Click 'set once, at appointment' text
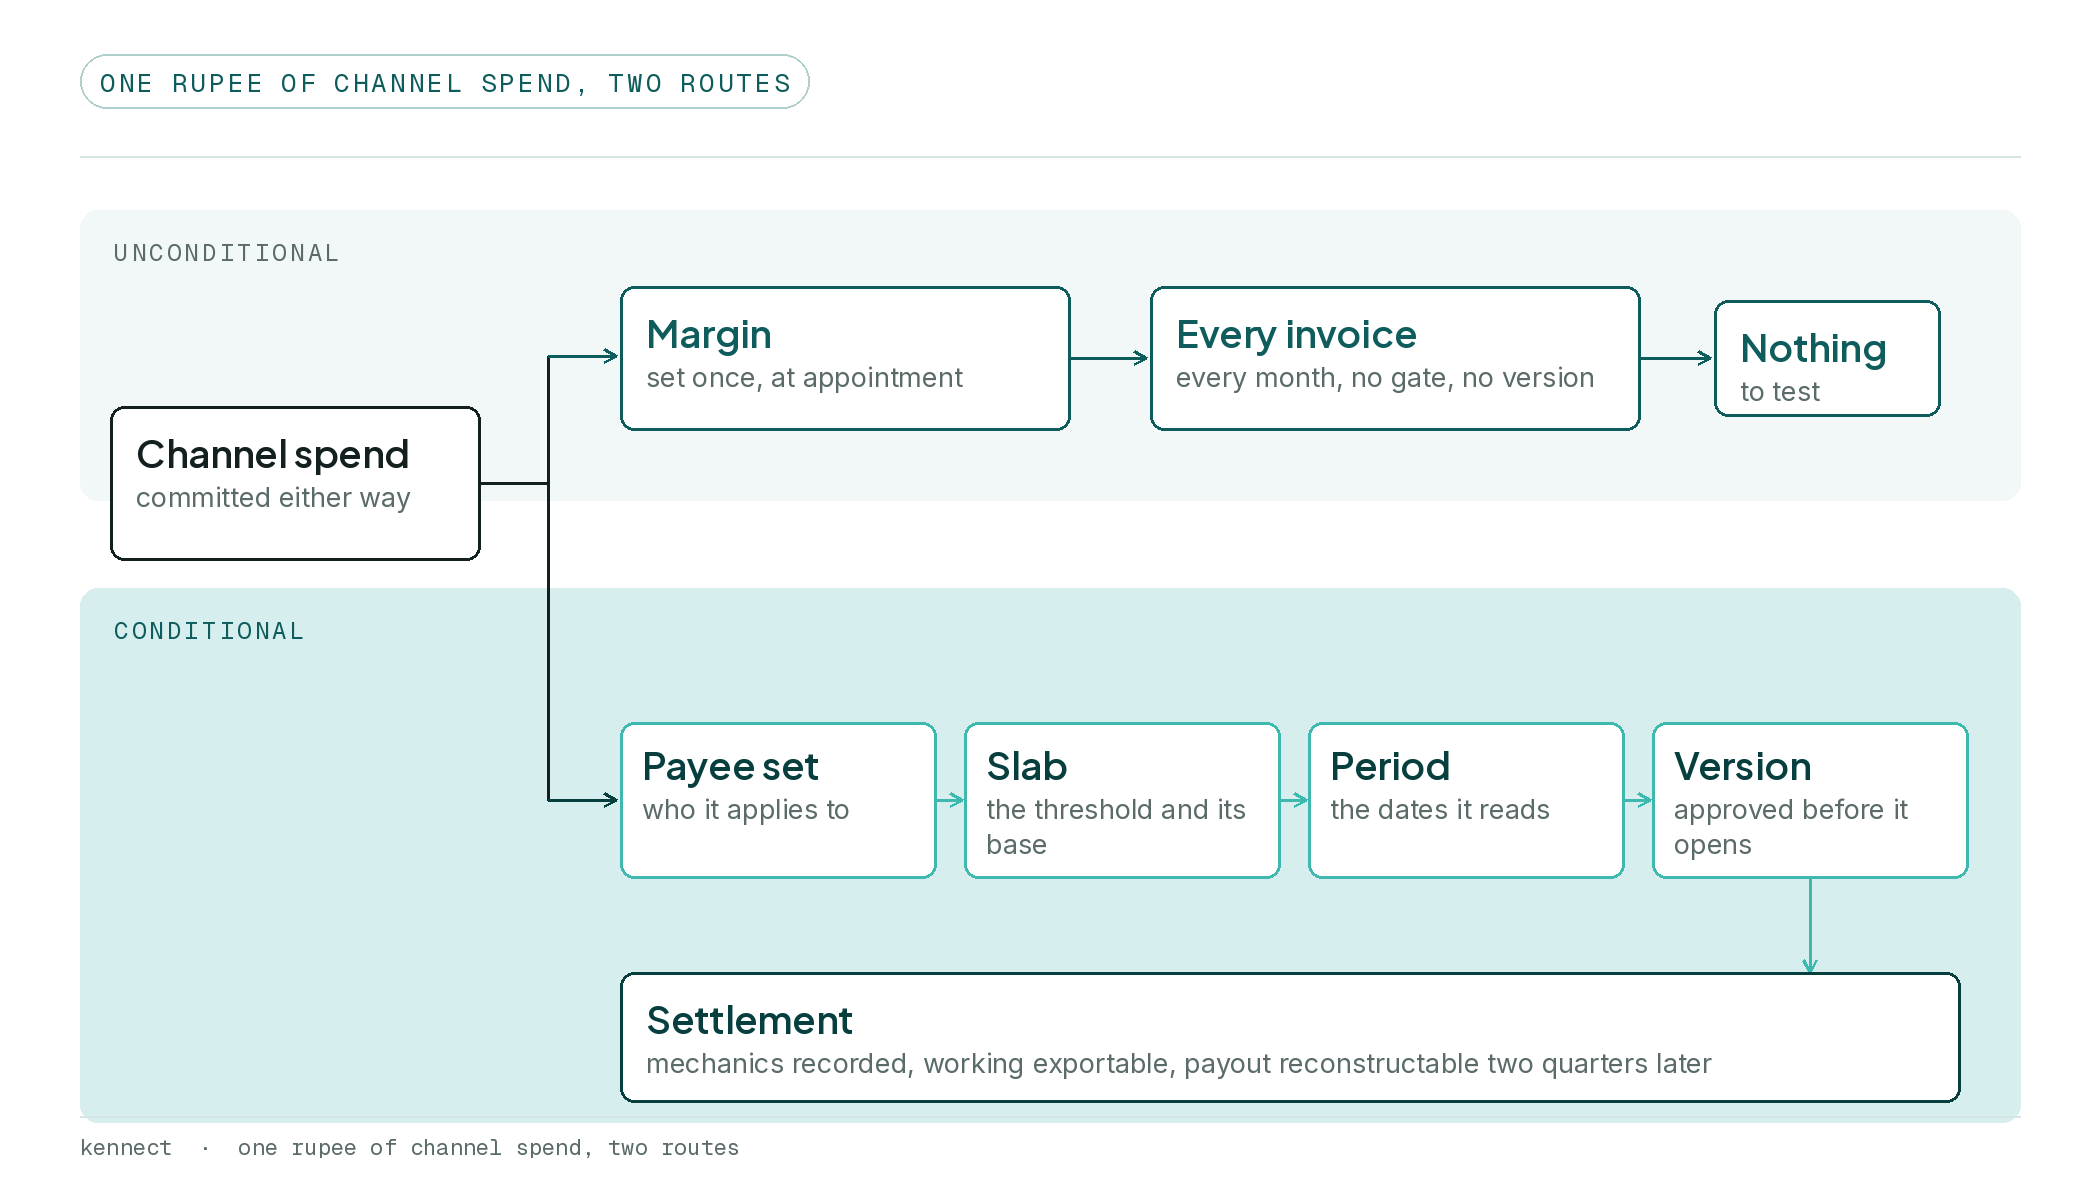Screen dimensions: 2100x1180 (804, 378)
